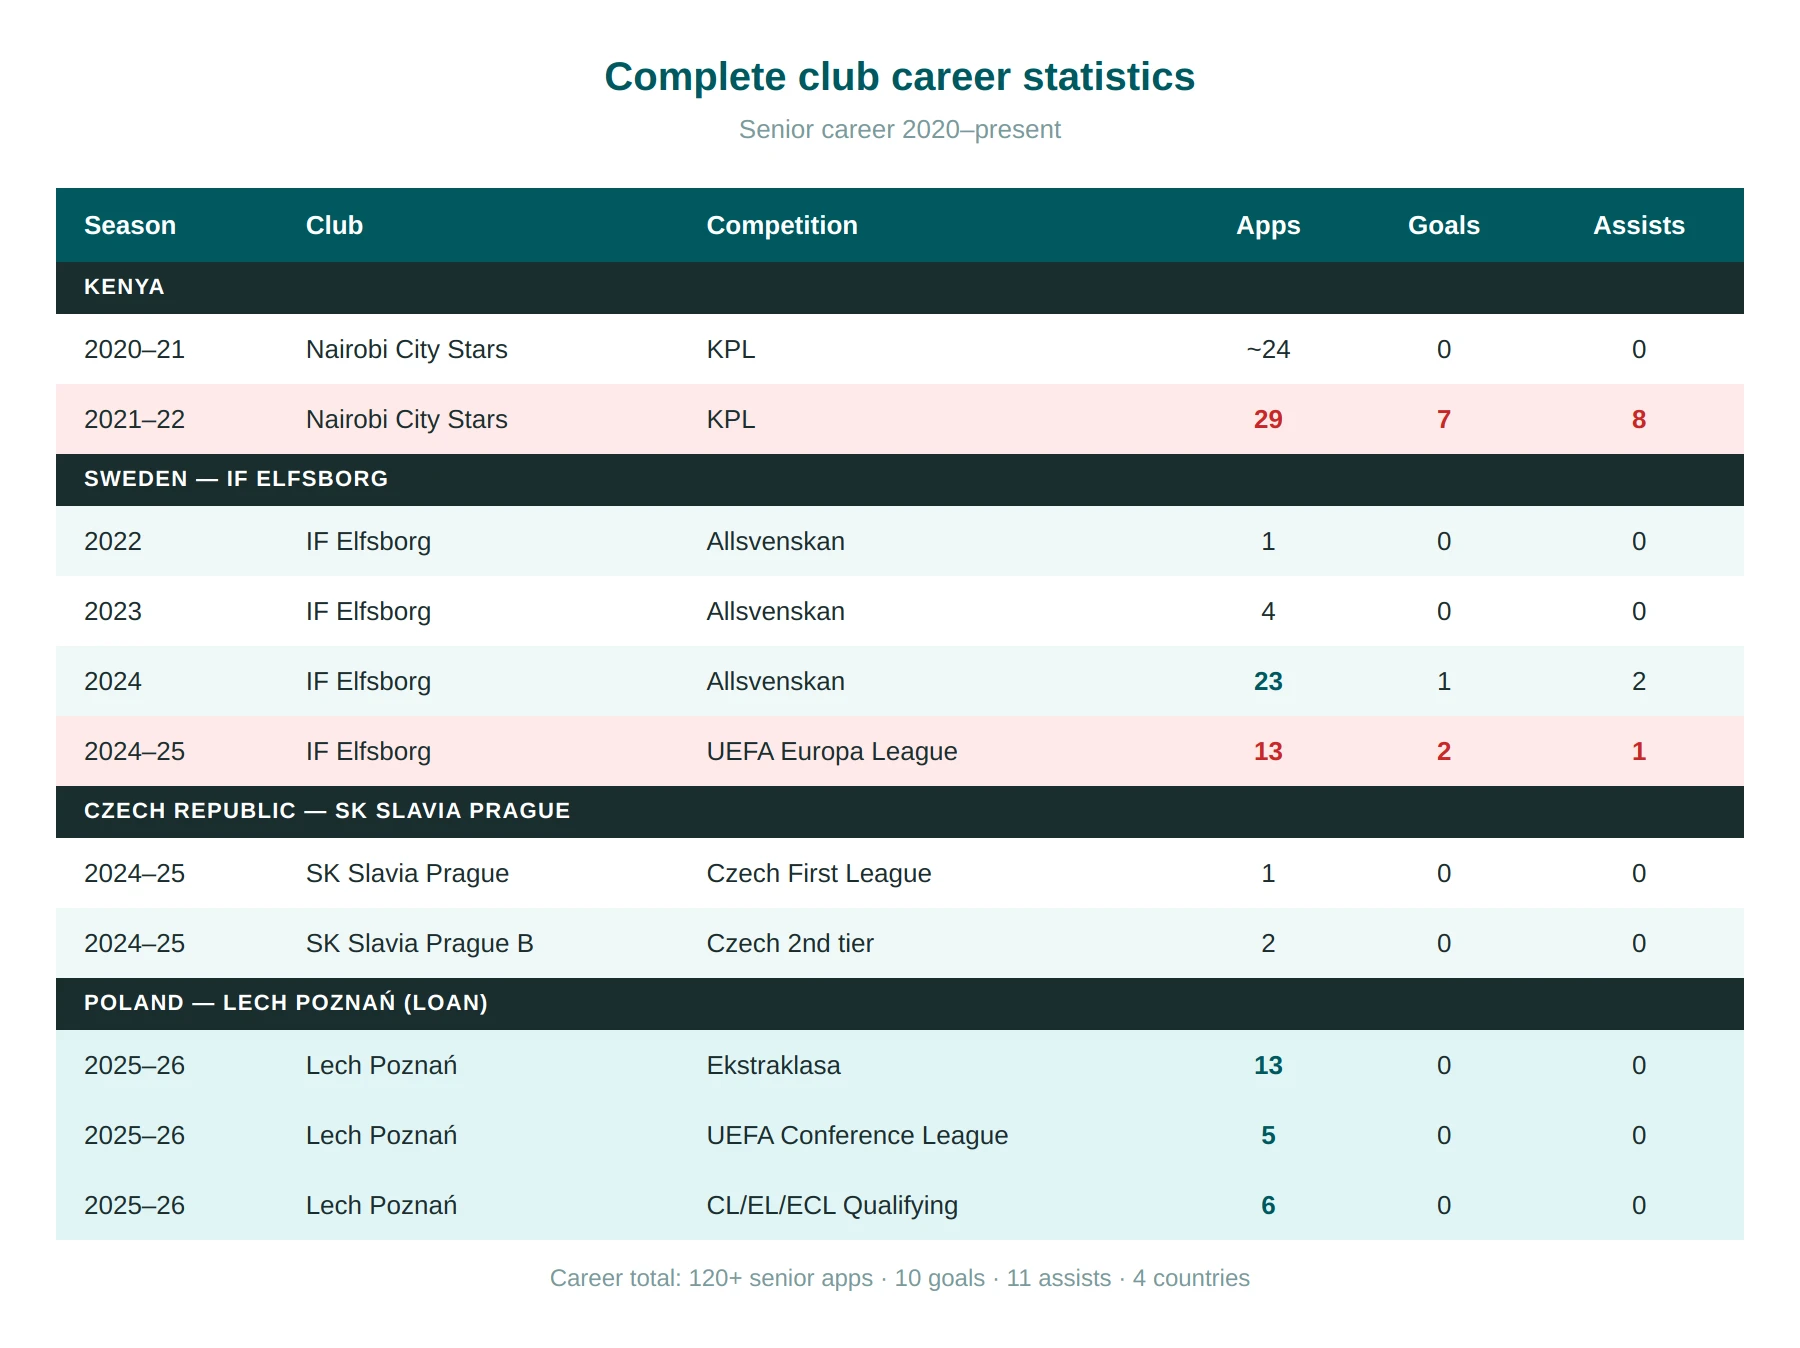Viewport: 1800px width, 1348px height.
Task: Select the KENYA section header row
Action: [900, 287]
